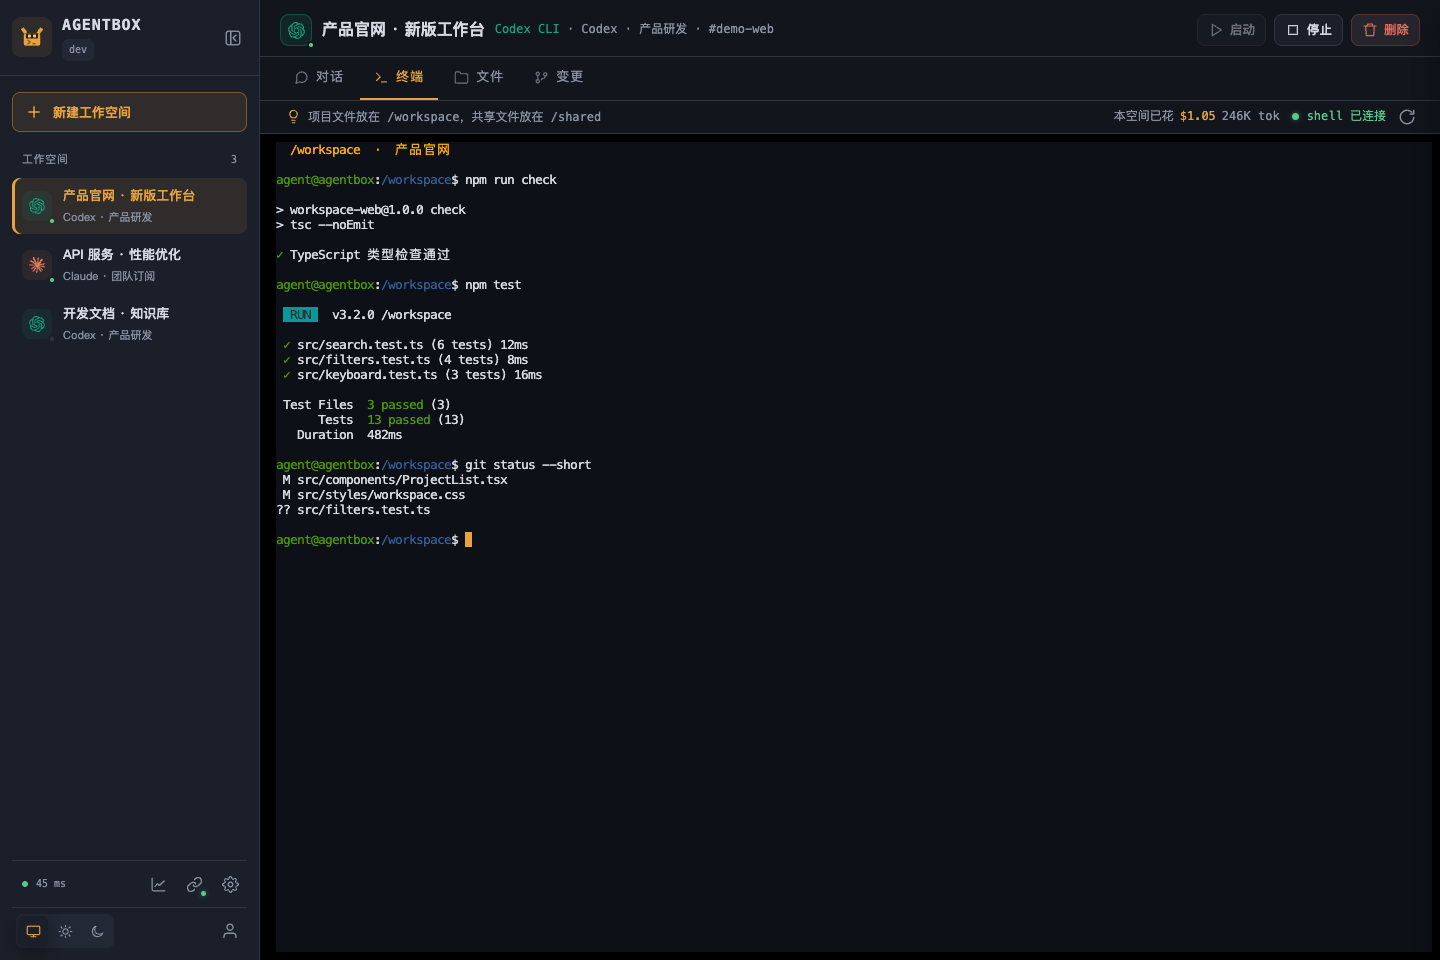Image resolution: width=1440 pixels, height=960 pixels.
Task: Click the 删除 delete button
Action: click(1385, 30)
